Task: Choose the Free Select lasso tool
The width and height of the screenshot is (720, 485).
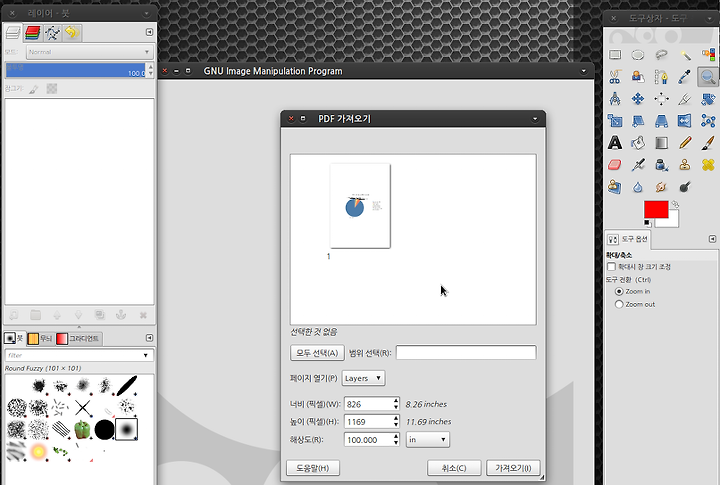Action: pos(661,55)
